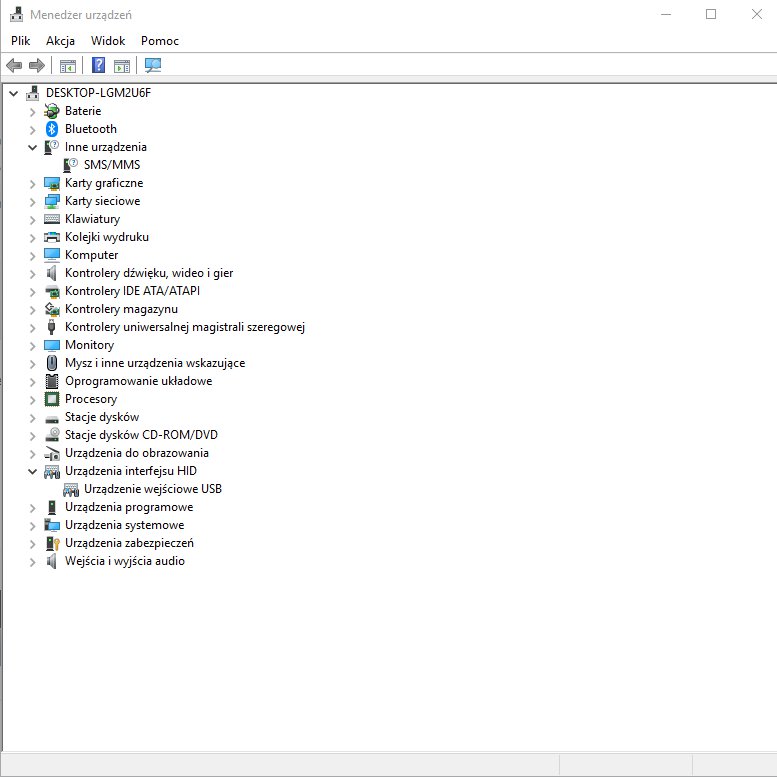The image size is (777, 777).
Task: Select Kontrolery dźwięku, wideo i gier label
Action: tap(149, 273)
